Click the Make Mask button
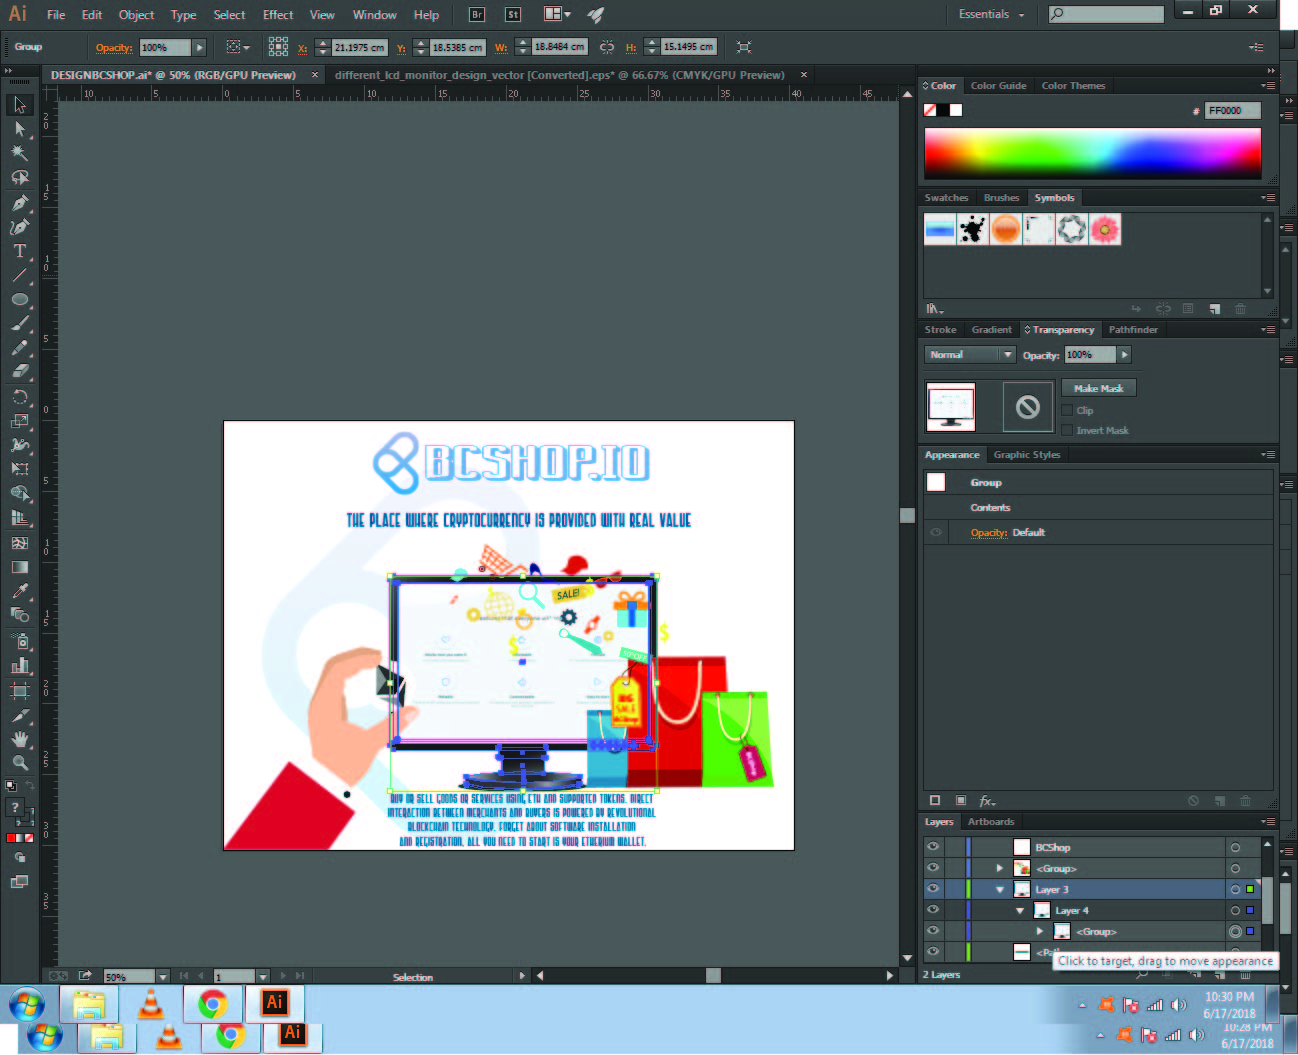The width and height of the screenshot is (1298, 1055). [1098, 388]
